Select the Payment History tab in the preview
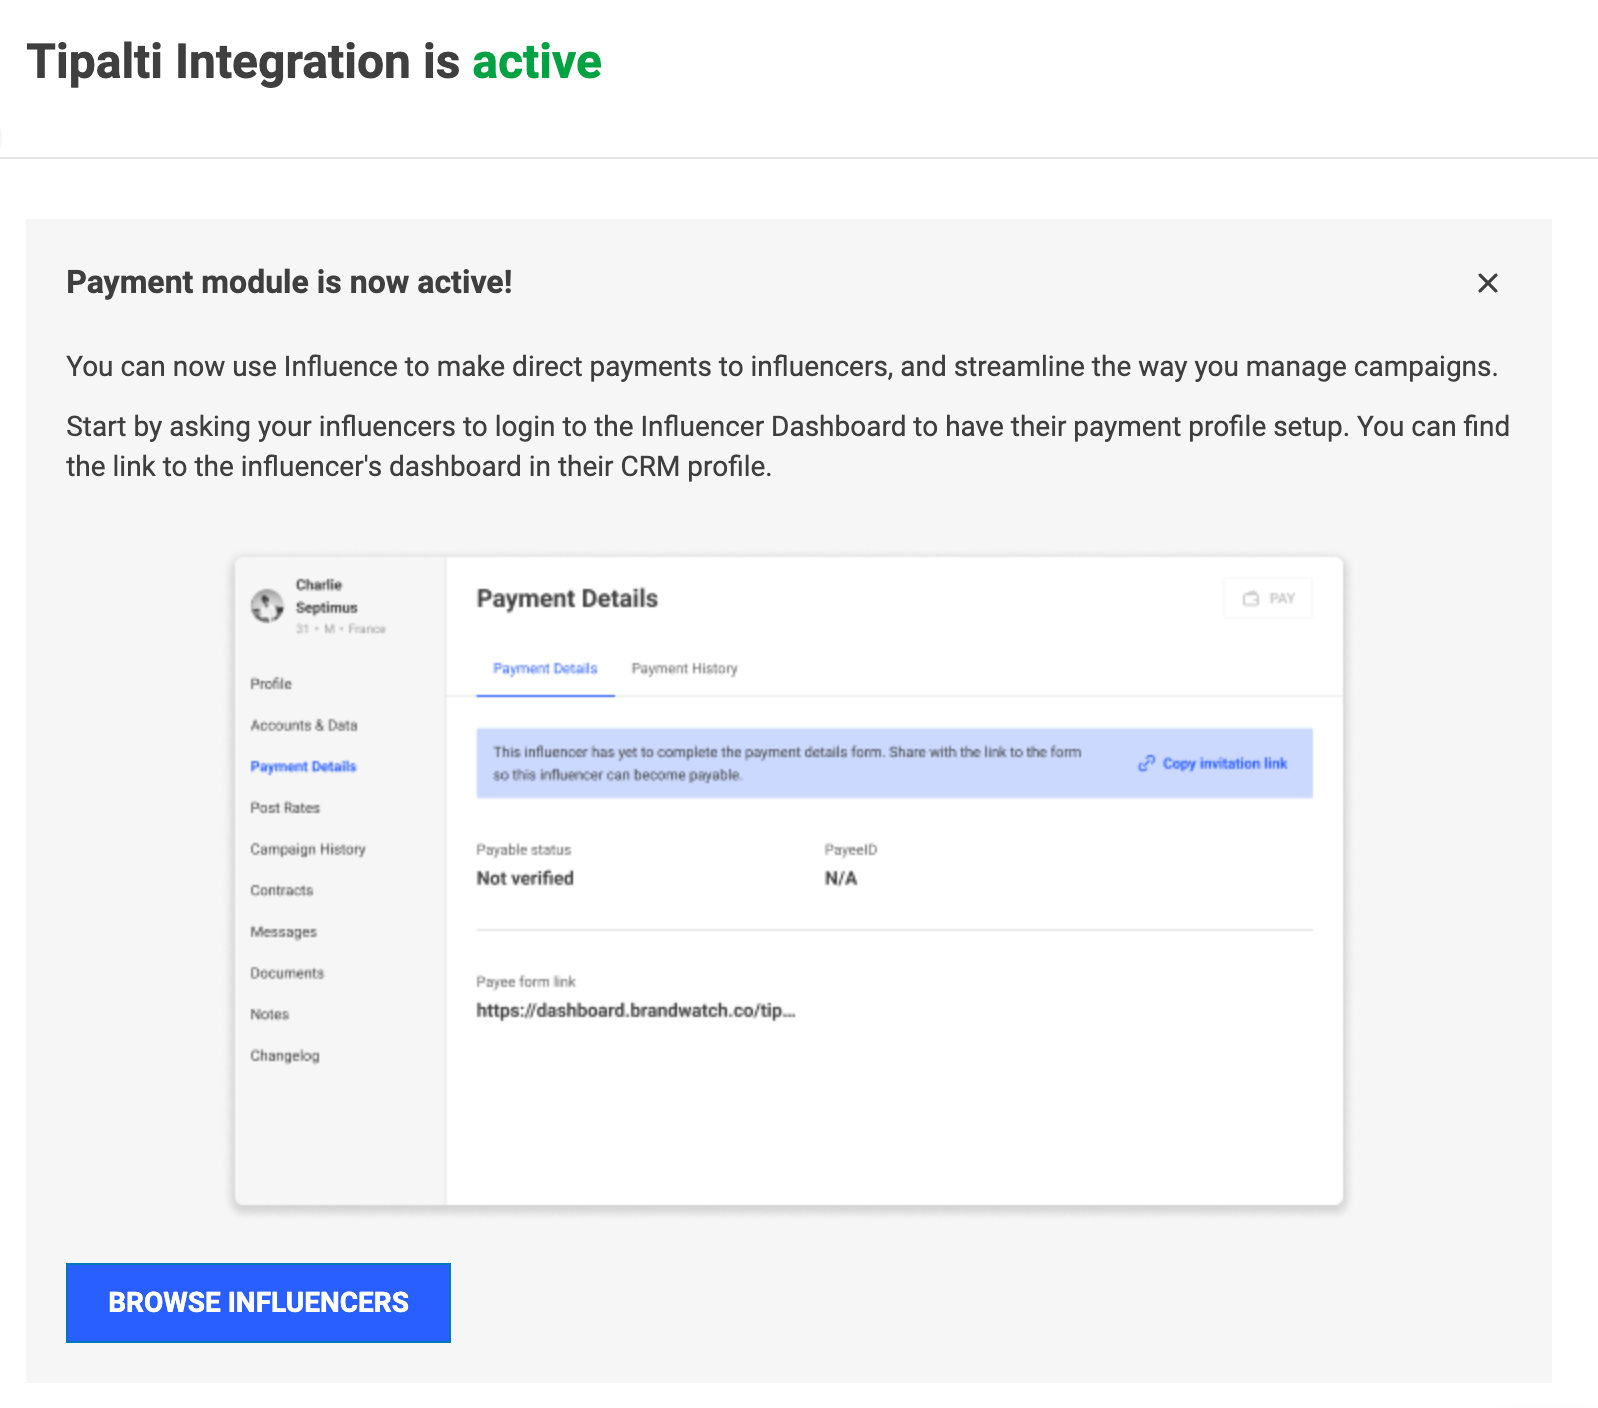 click(x=684, y=668)
